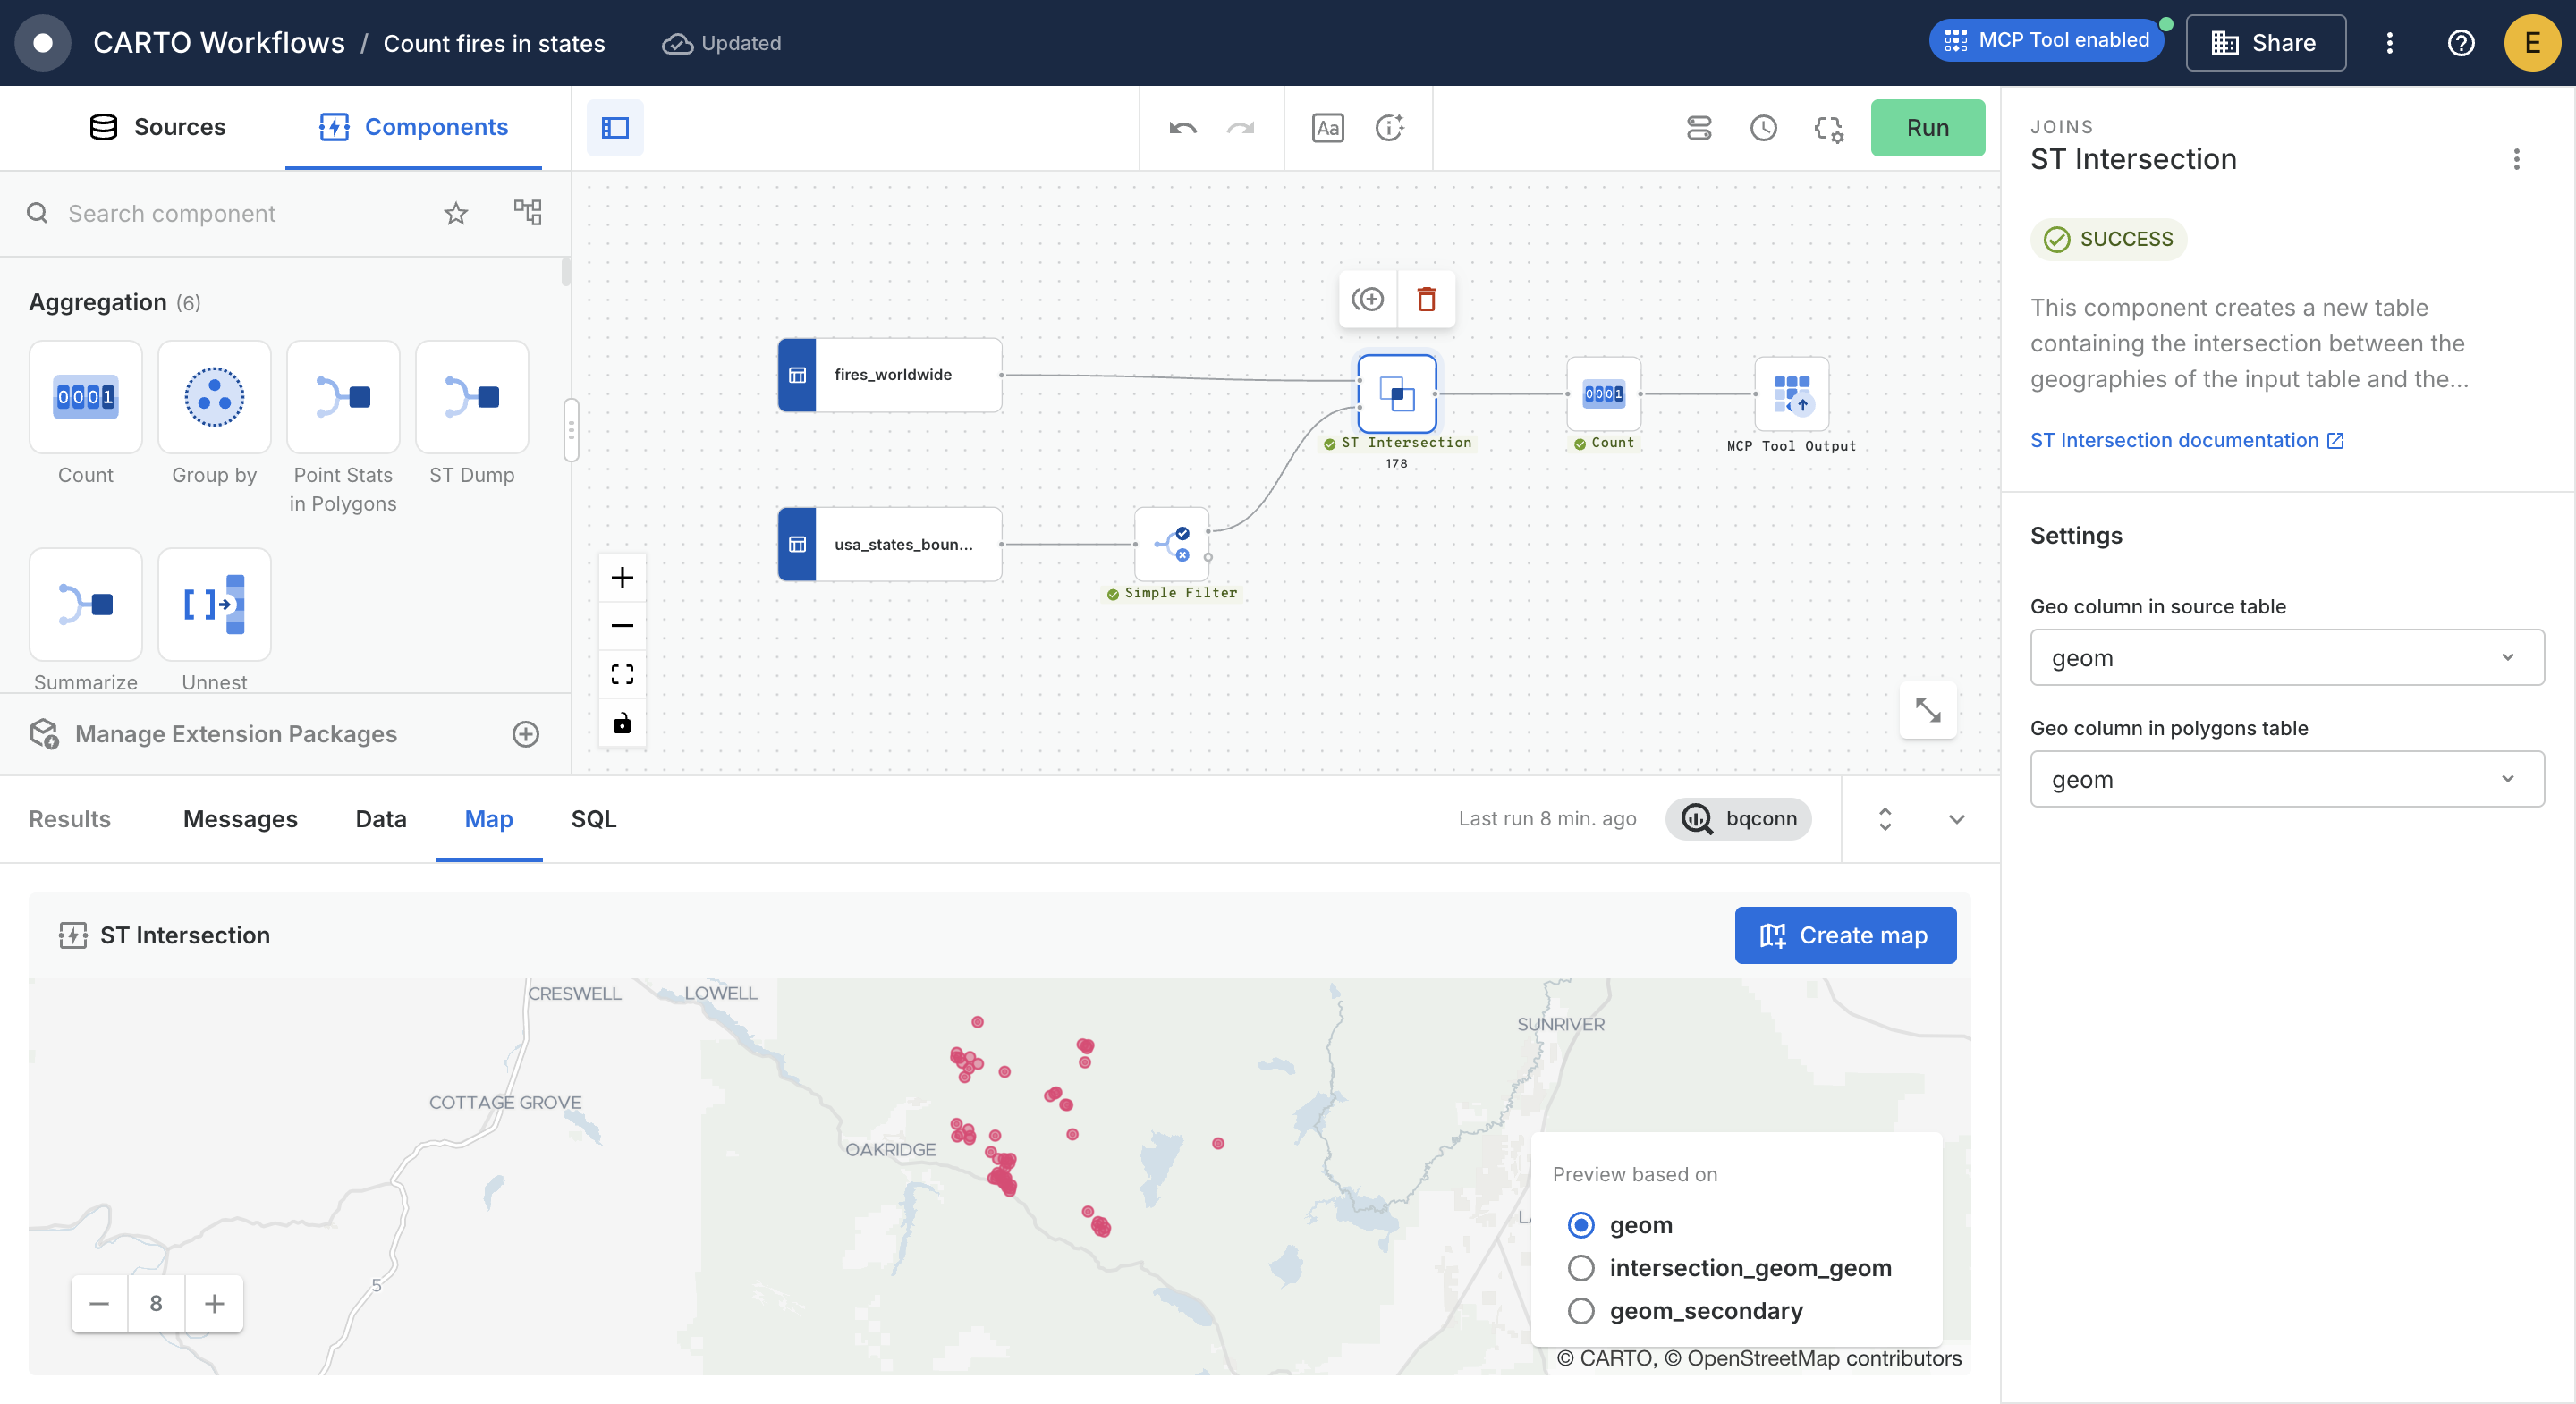Open Geo column in polygons table dropdown
This screenshot has height=1404, width=2576.
coord(2286,779)
